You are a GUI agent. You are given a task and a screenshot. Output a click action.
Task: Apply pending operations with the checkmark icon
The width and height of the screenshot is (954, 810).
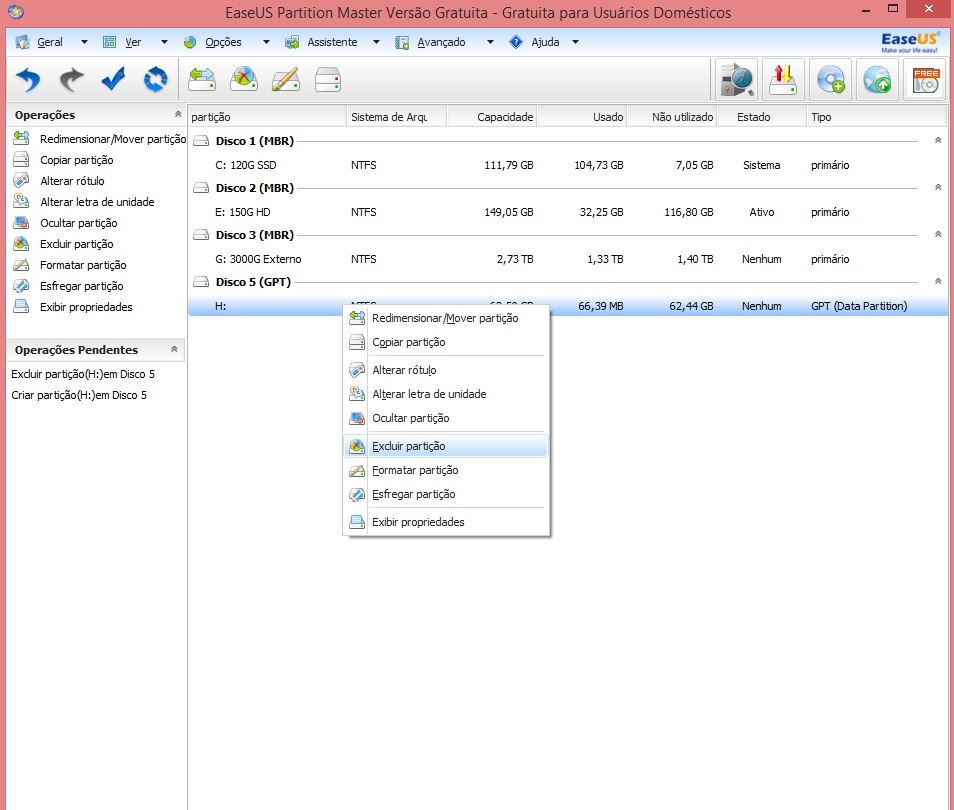click(x=113, y=79)
